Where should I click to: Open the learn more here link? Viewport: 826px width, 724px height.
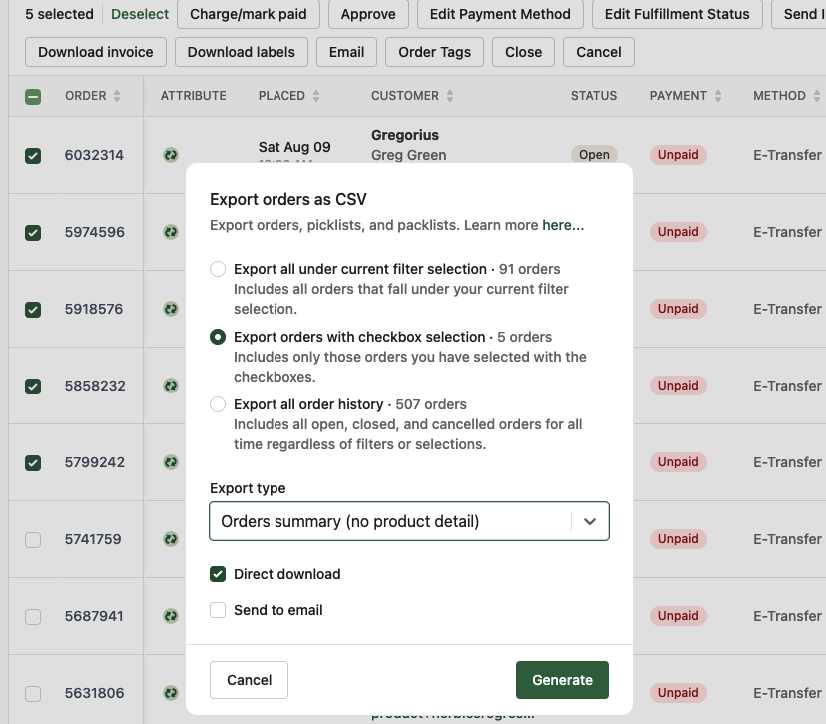(x=564, y=225)
